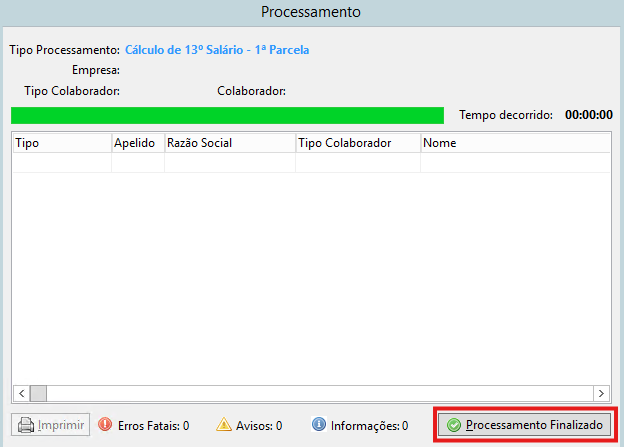Image resolution: width=624 pixels, height=447 pixels.
Task: Click the horizontal scrollbar thumb
Action: (x=39, y=394)
